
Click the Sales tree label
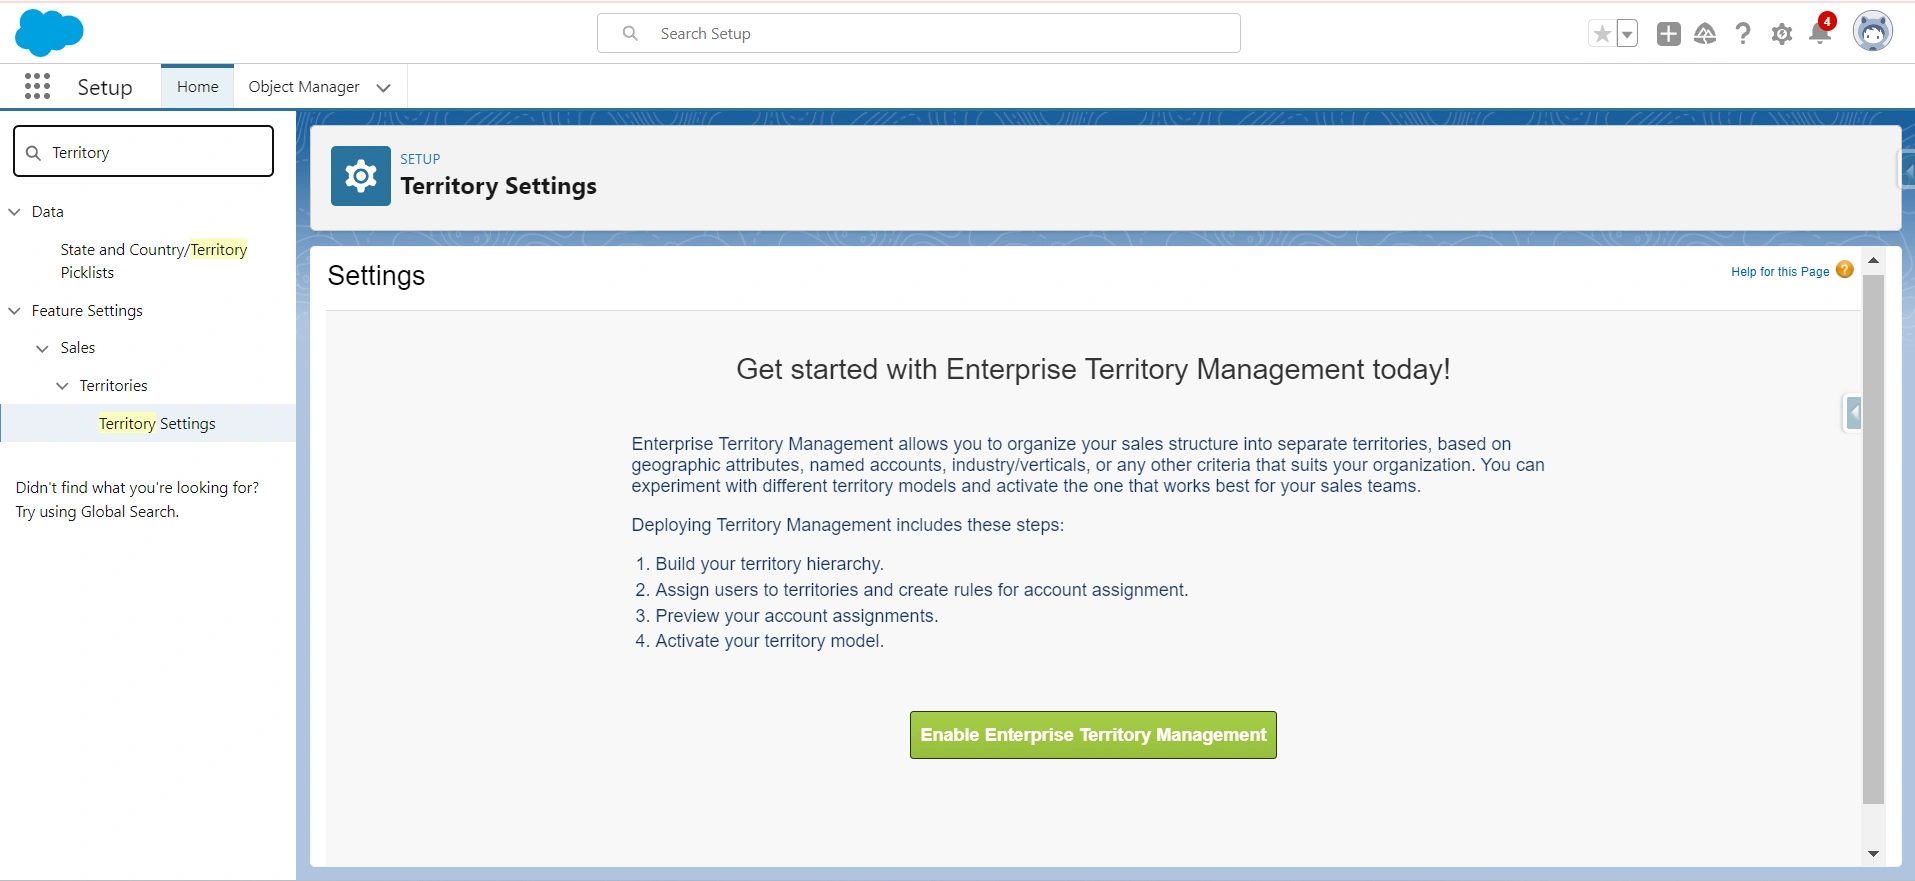(77, 348)
